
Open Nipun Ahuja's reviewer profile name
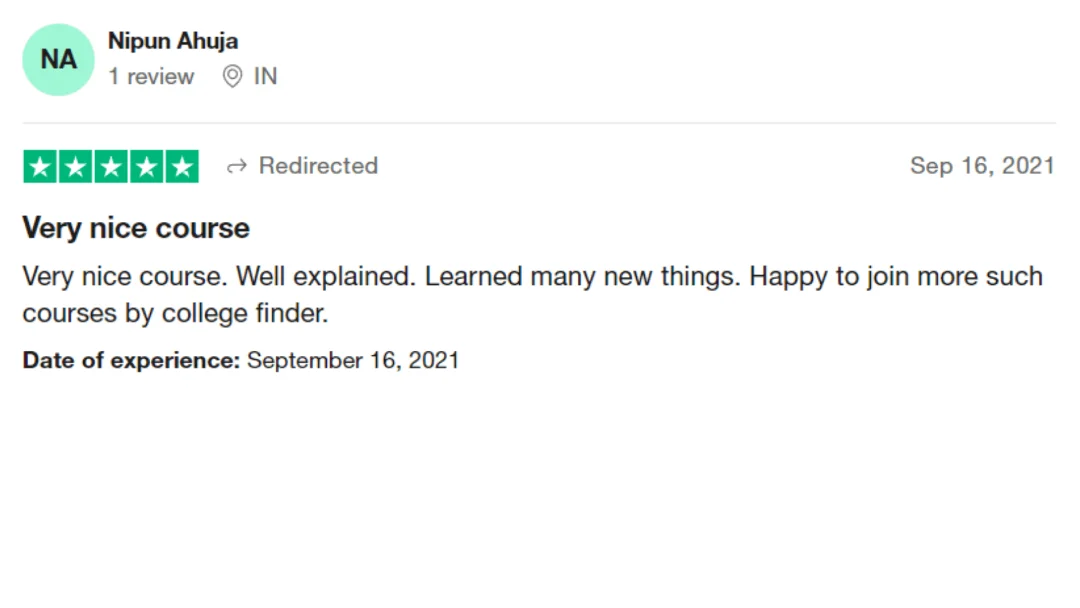point(173,41)
